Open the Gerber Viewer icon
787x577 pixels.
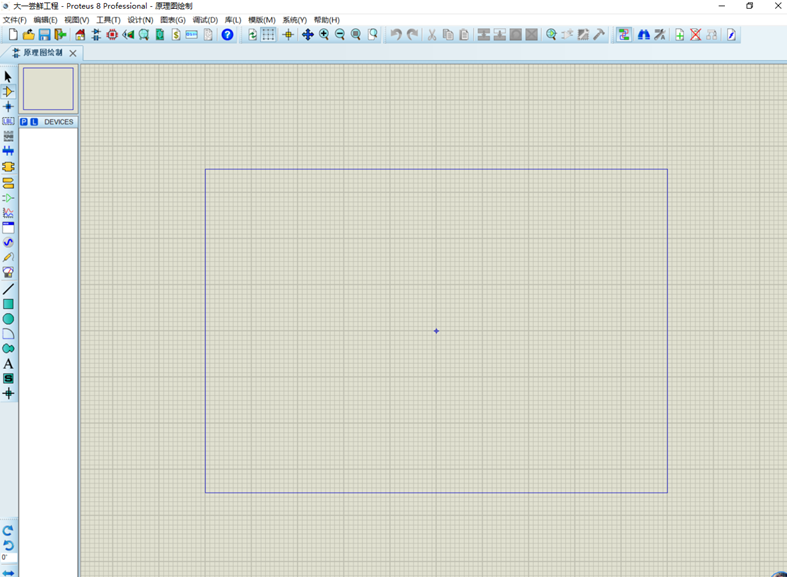click(144, 35)
